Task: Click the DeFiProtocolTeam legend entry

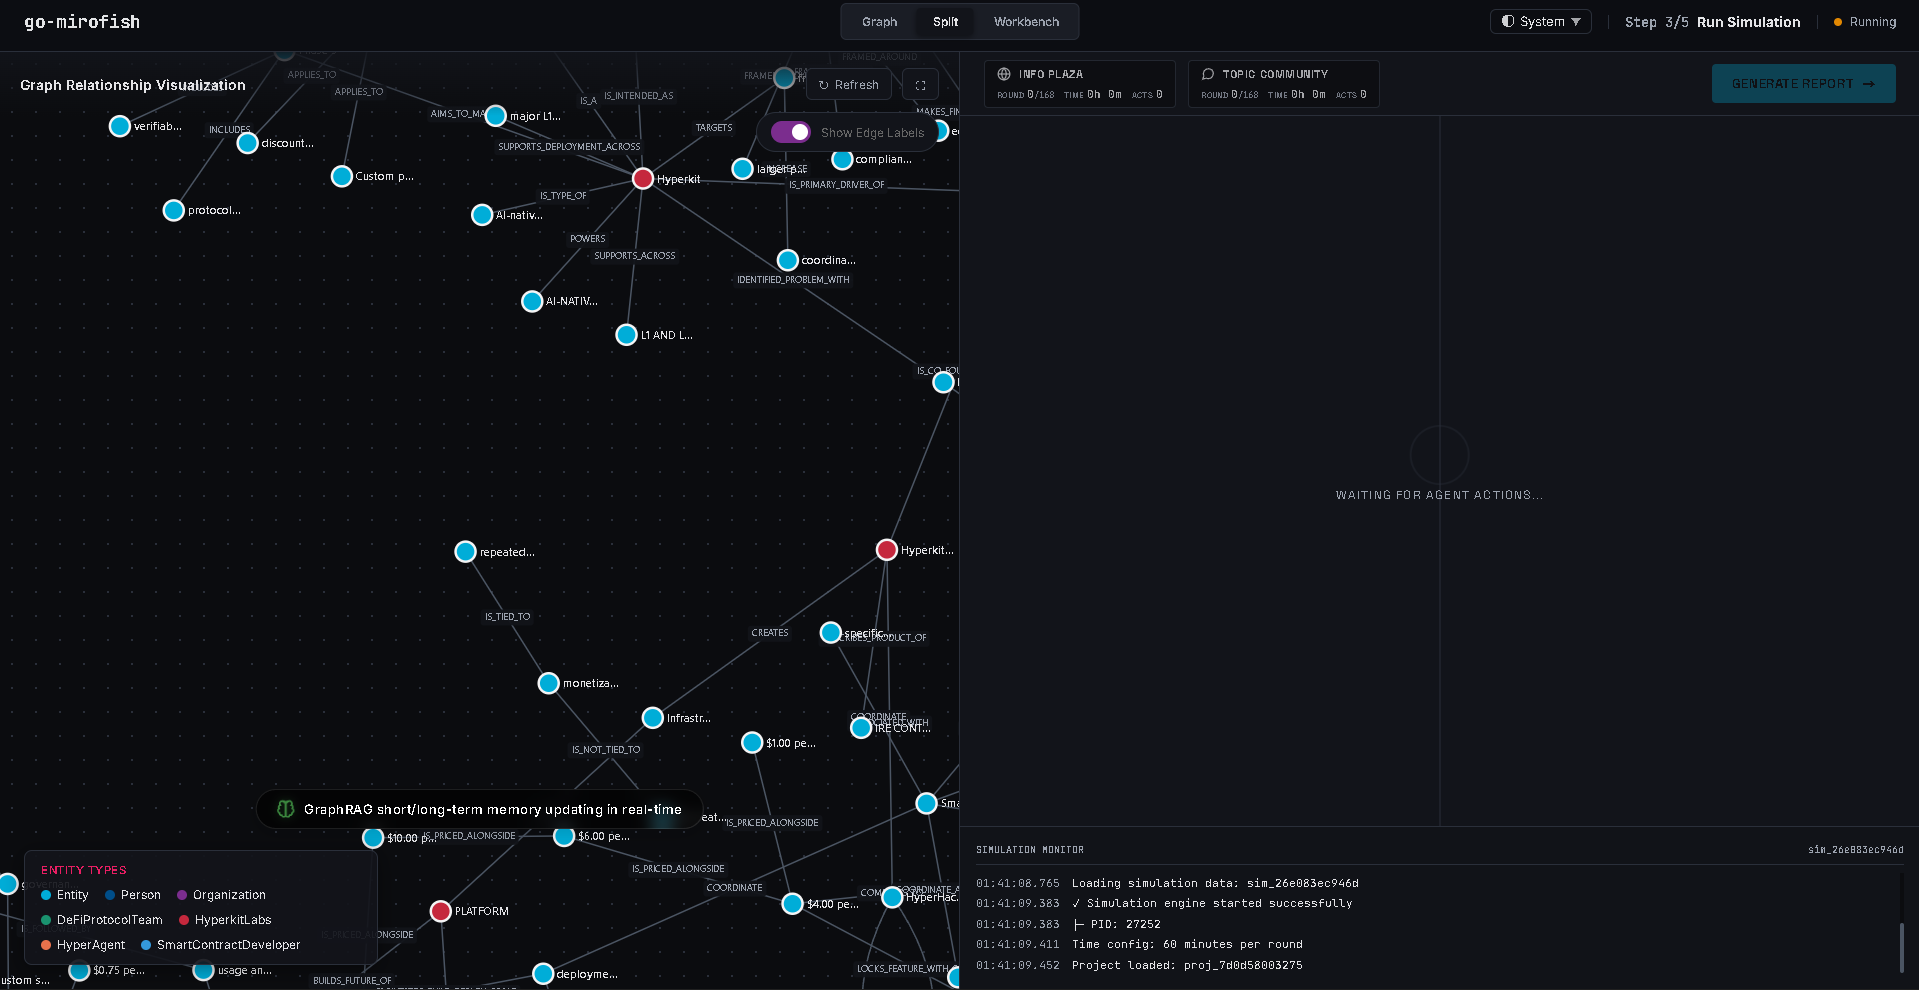Action: [x=102, y=920]
